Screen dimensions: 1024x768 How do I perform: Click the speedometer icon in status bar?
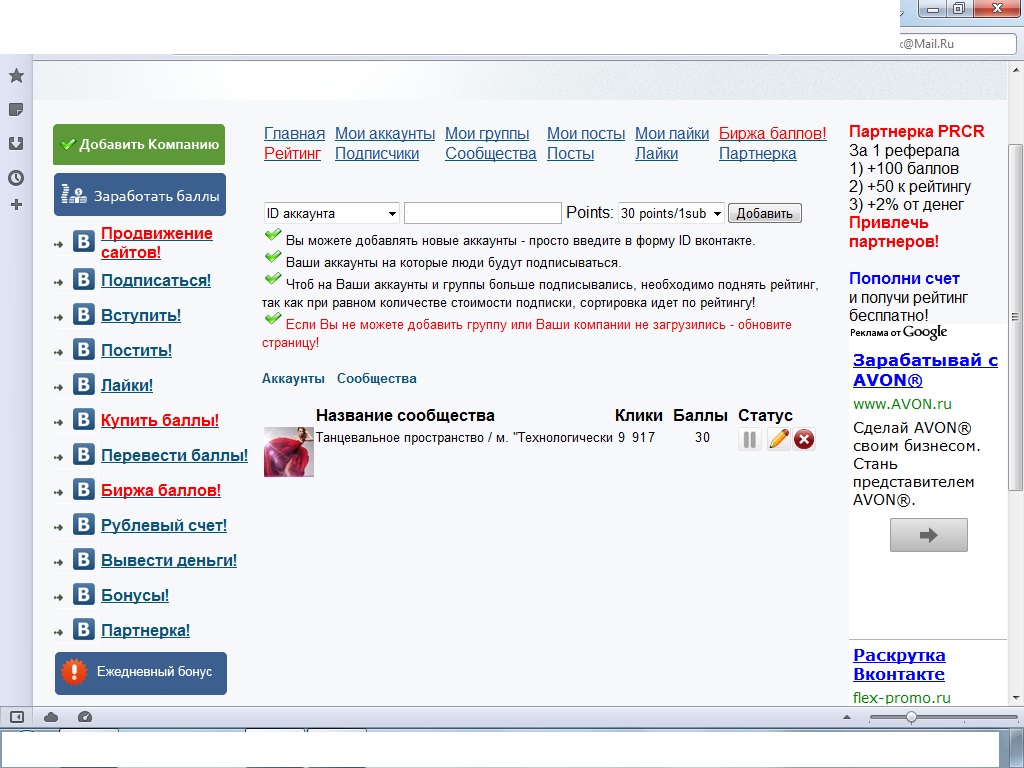pos(85,717)
